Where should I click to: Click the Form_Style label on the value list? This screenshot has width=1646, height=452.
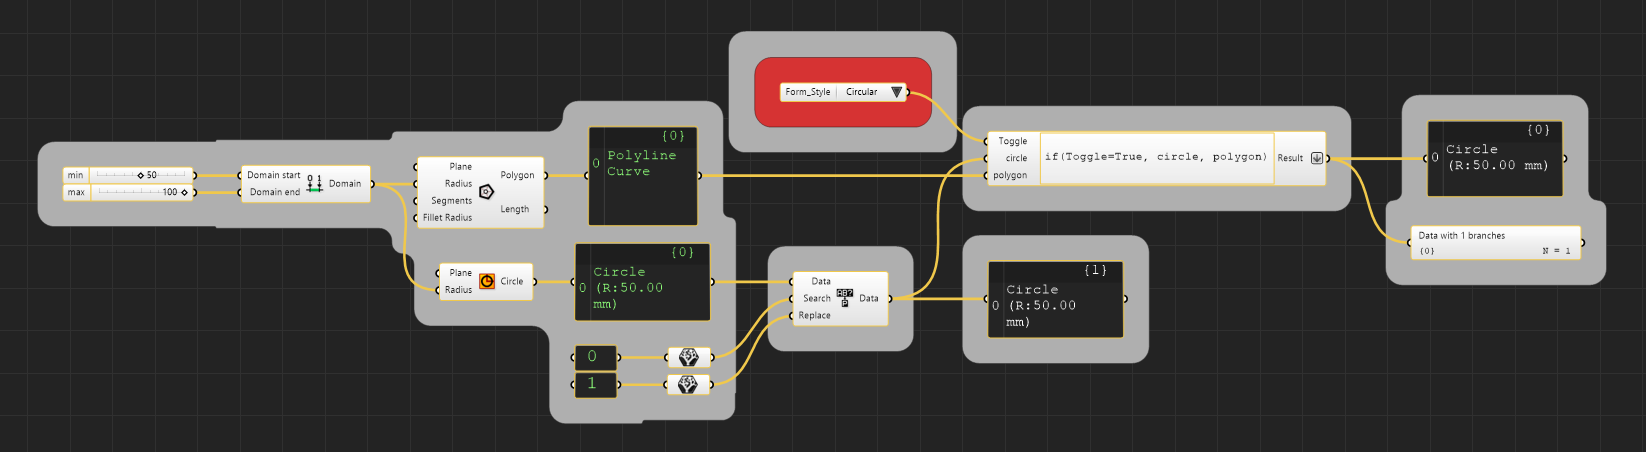808,92
